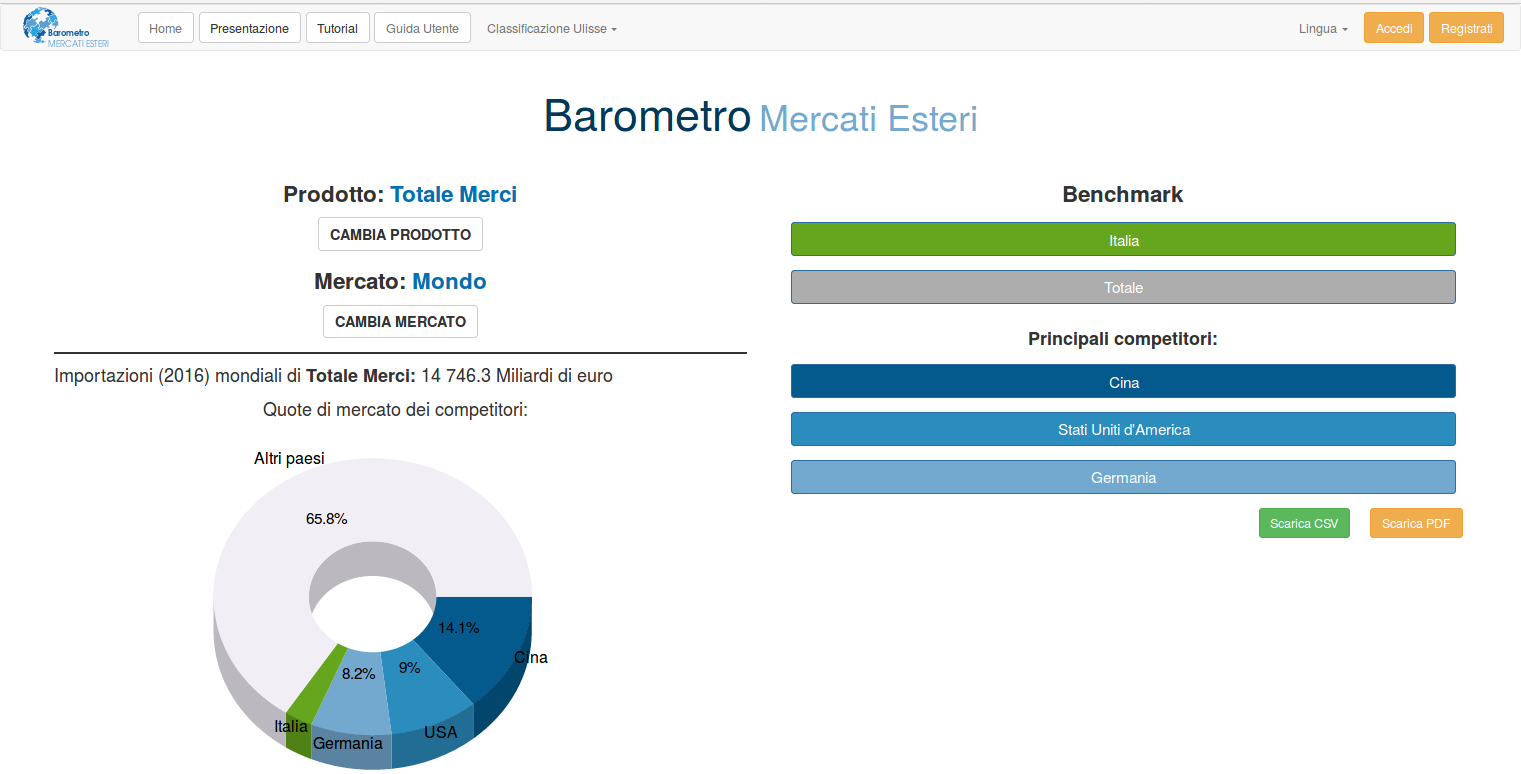The width and height of the screenshot is (1521, 774).
Task: Open the Home page
Action: pos(165,27)
